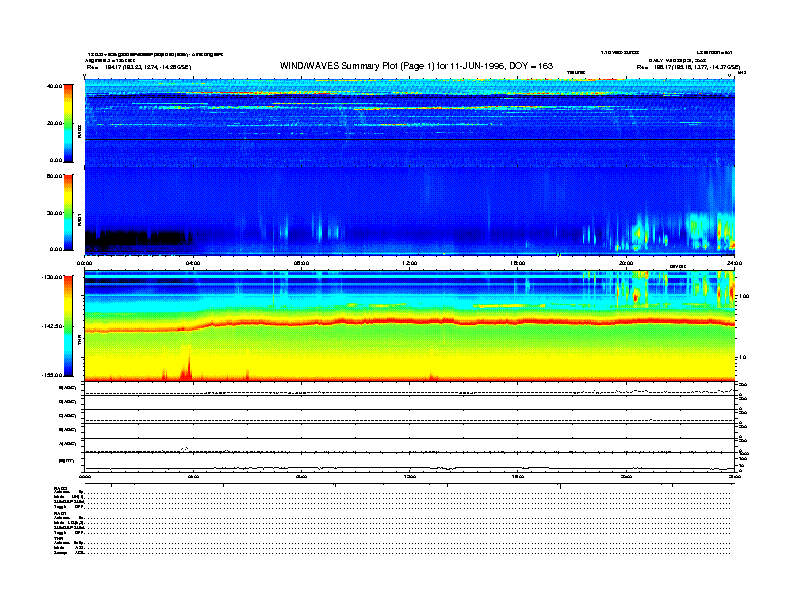Click the TNR vertical axis label
Image resolution: width=792 pixels, height=612 pixels.
79,342
